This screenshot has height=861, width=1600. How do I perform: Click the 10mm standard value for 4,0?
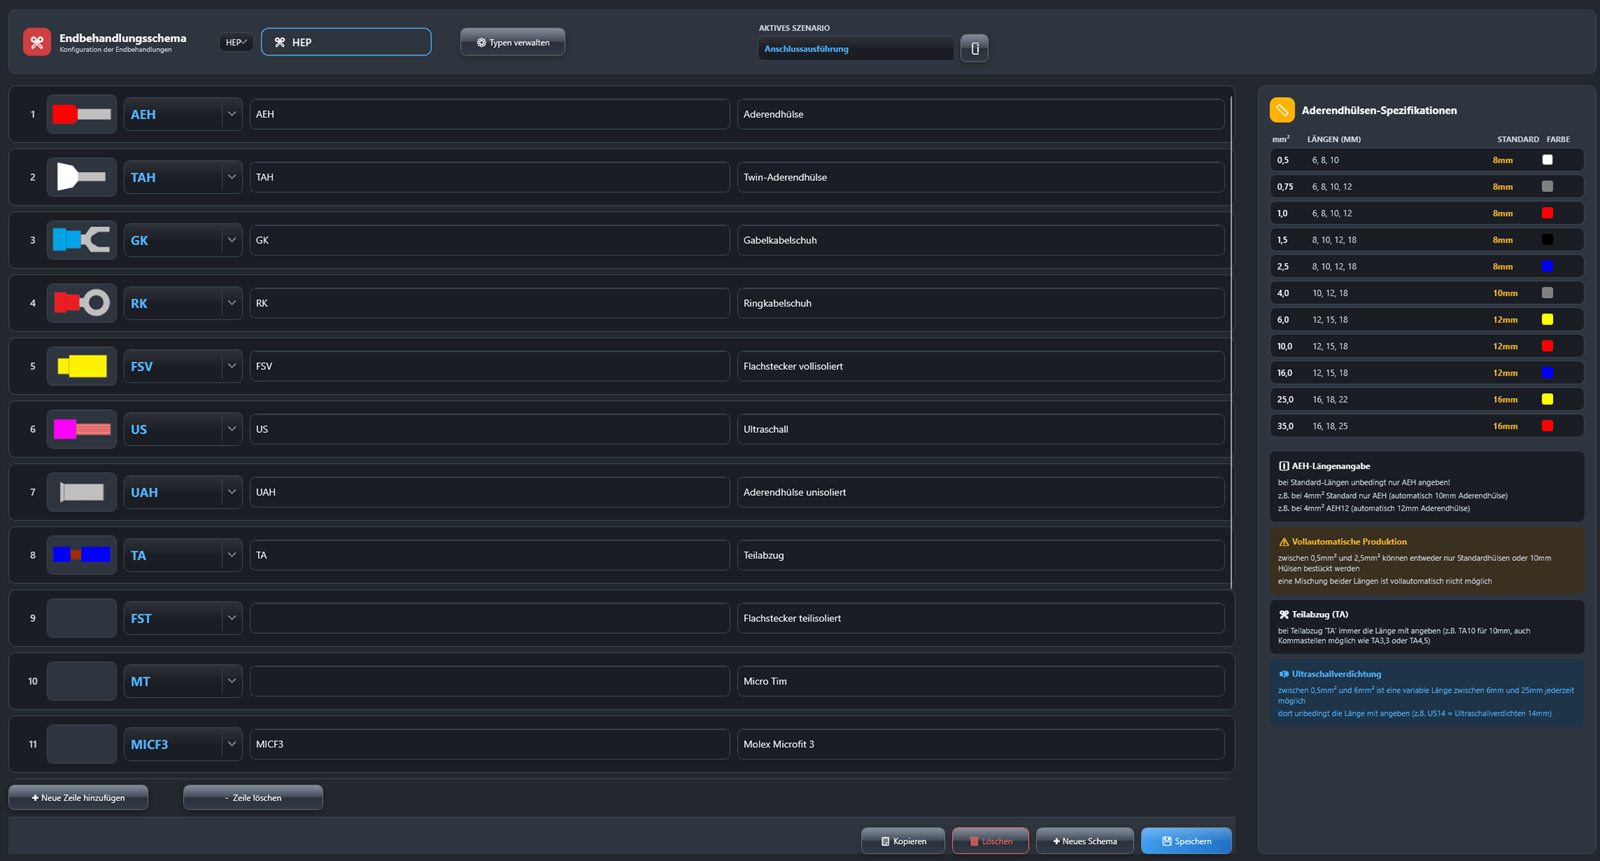point(1505,293)
